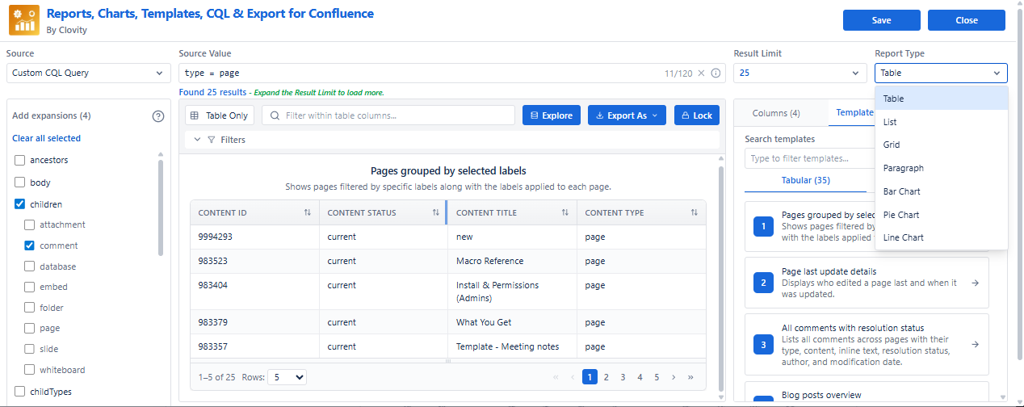
Task: Go to the next page arrow in pagination
Action: [673, 377]
